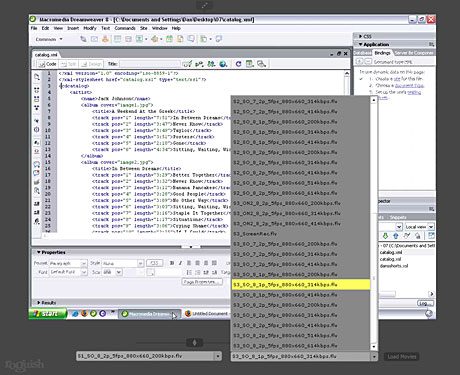Select the catalog.xml document tab
Viewport: 460px width, 375px height.
pos(46,55)
